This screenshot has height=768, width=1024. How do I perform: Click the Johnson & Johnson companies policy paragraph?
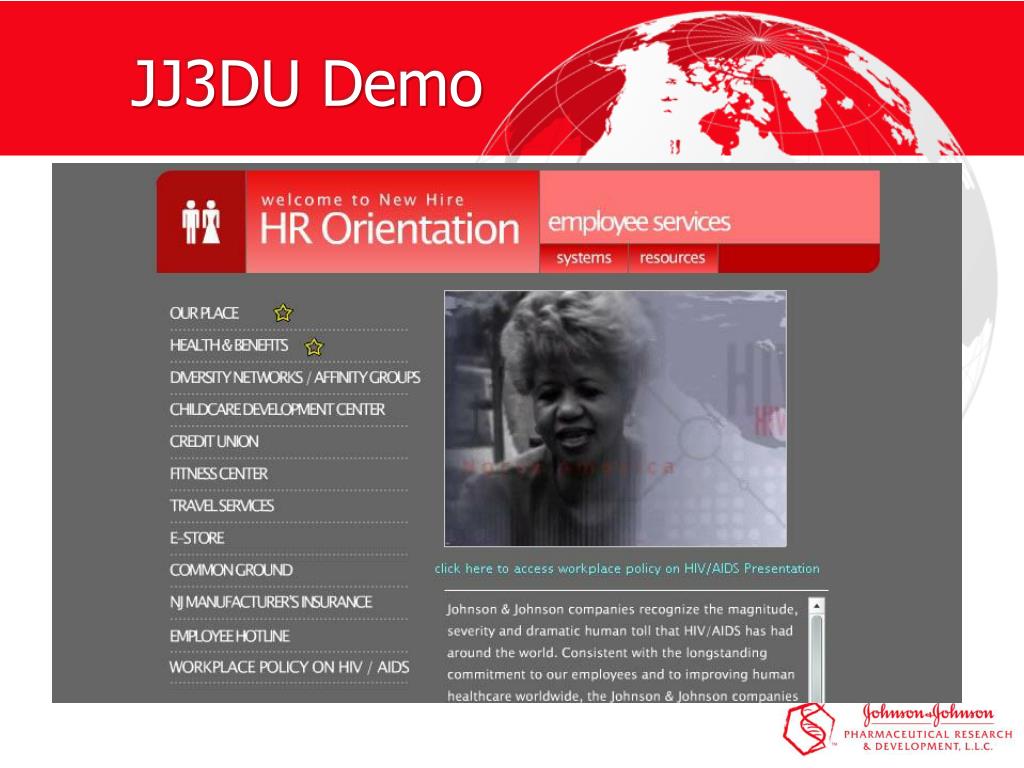pyautogui.click(x=622, y=652)
